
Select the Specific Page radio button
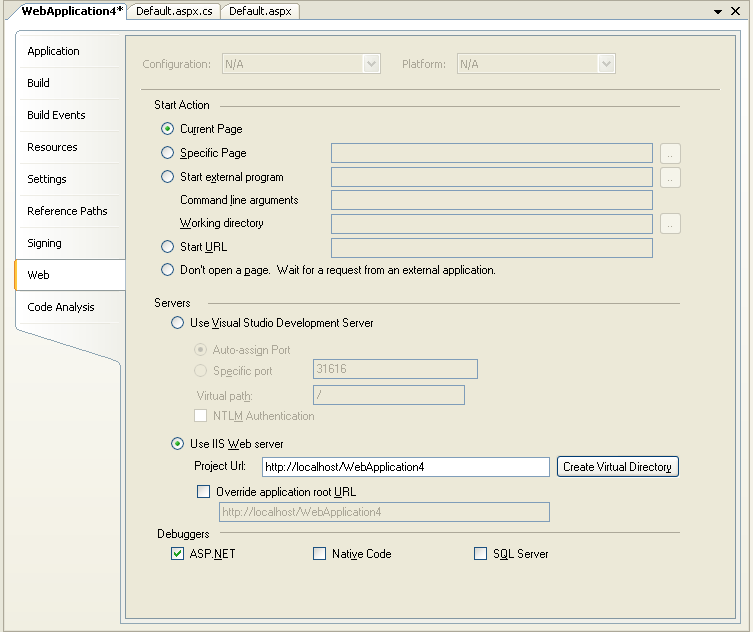[167, 153]
